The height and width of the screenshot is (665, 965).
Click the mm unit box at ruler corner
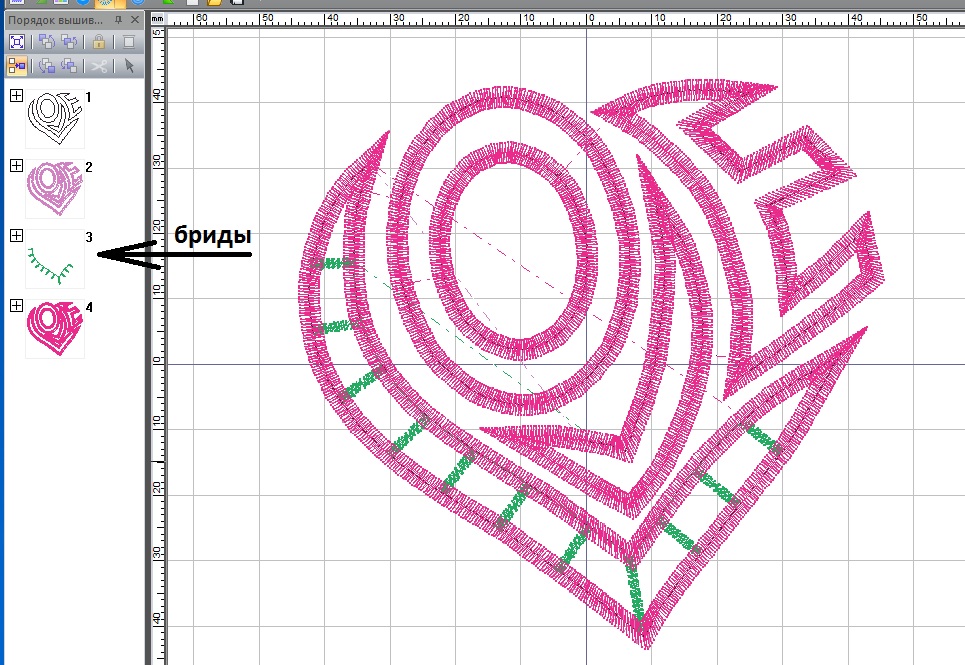158,19
